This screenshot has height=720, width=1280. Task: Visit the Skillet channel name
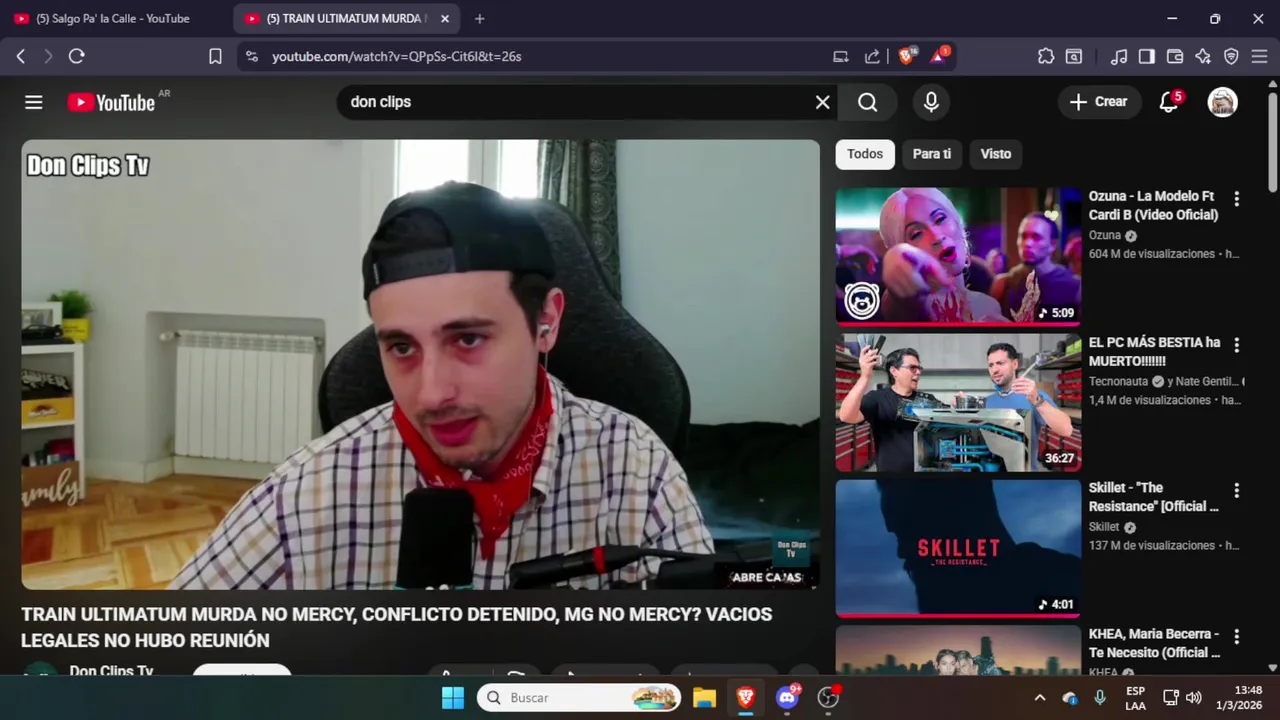(x=1104, y=527)
